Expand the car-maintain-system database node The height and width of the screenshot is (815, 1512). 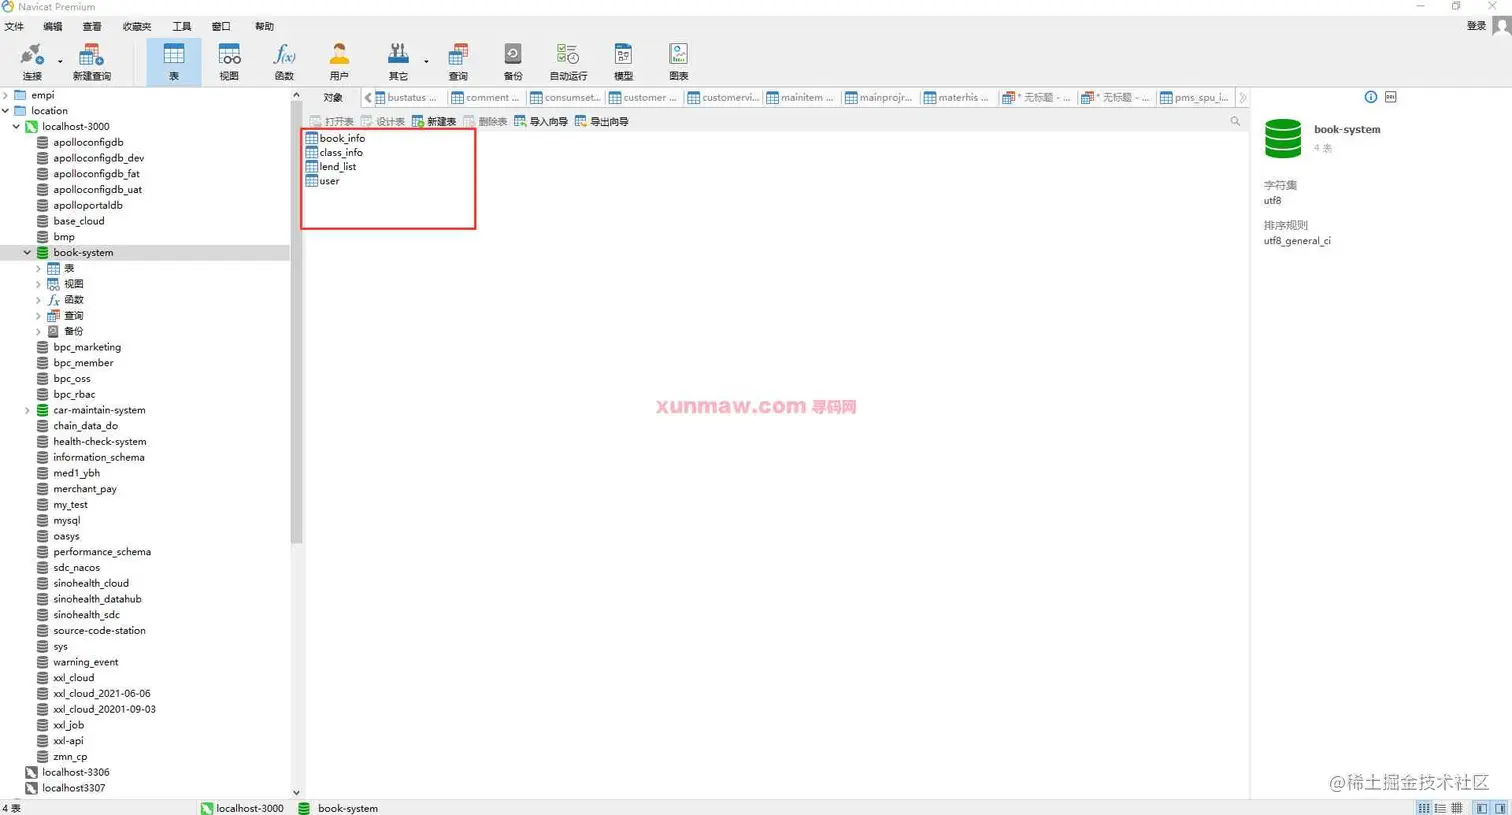coord(27,410)
